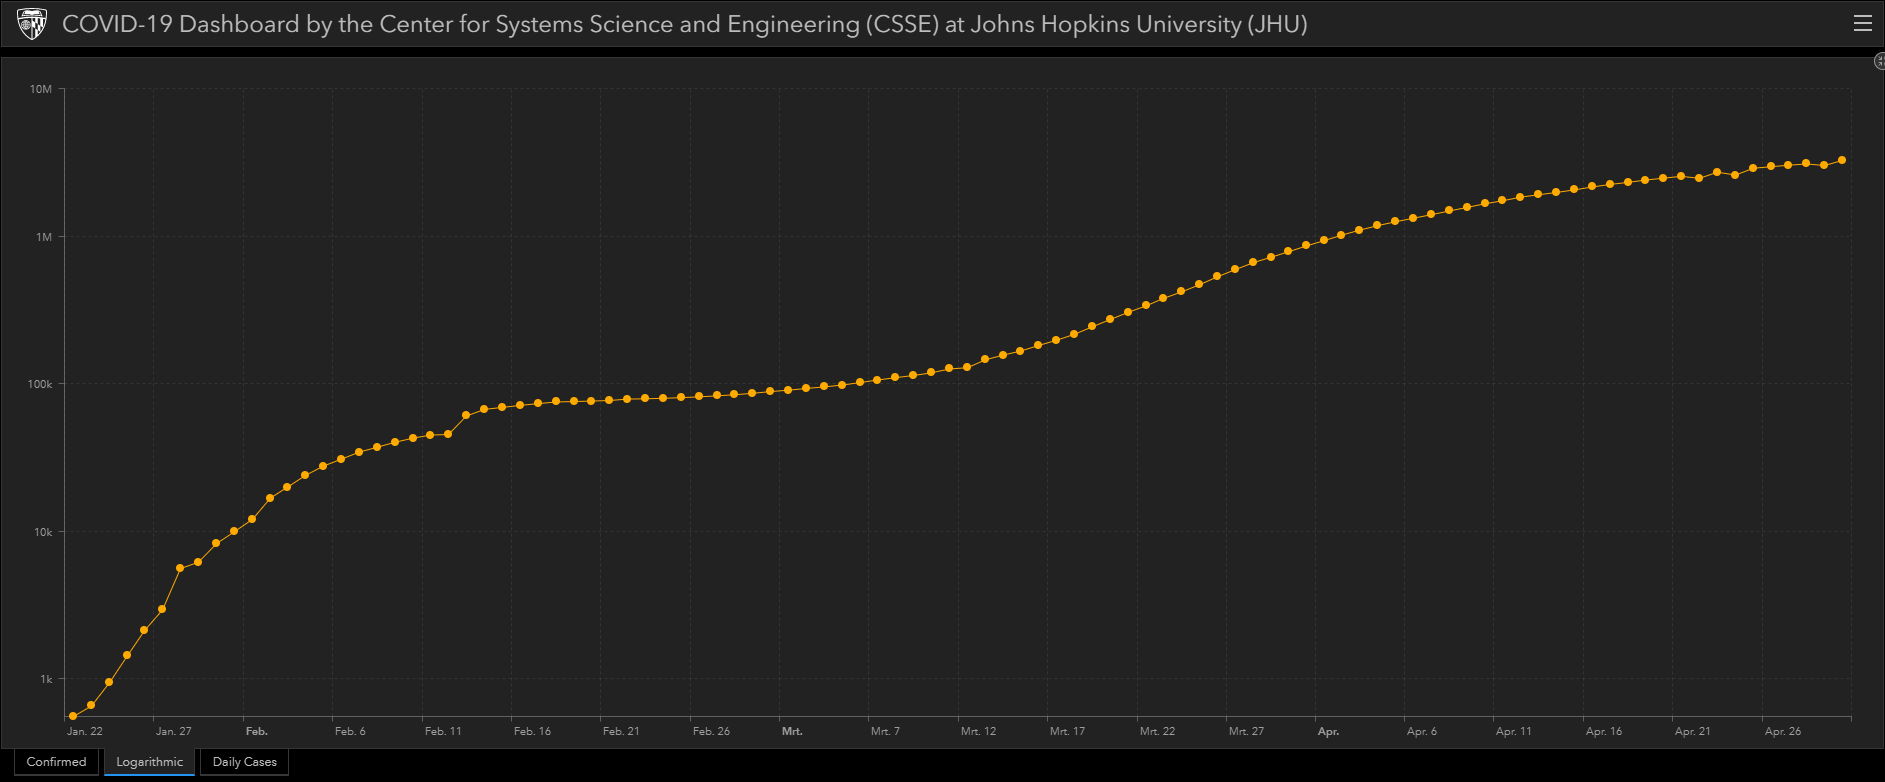This screenshot has height=782, width=1885.
Task: Click the 1k y-axis label
Action: (x=46, y=679)
